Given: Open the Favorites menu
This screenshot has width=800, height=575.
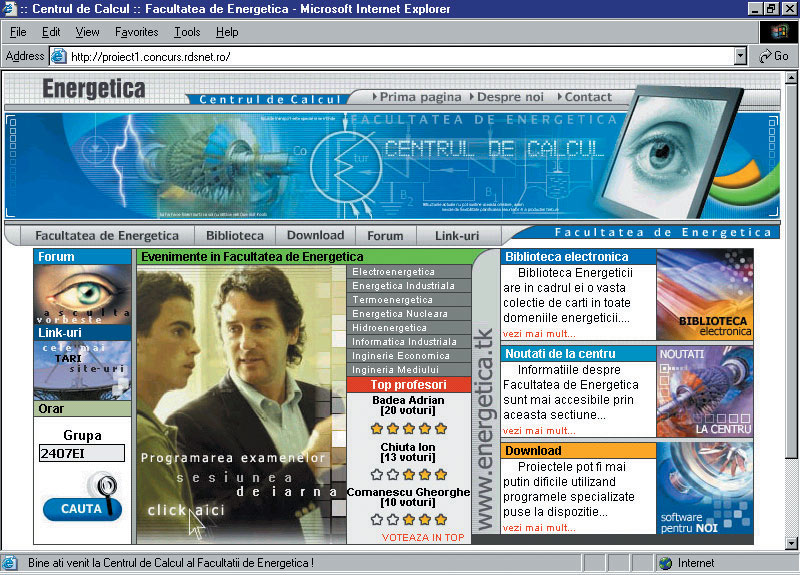Looking at the screenshot, I should point(136,32).
